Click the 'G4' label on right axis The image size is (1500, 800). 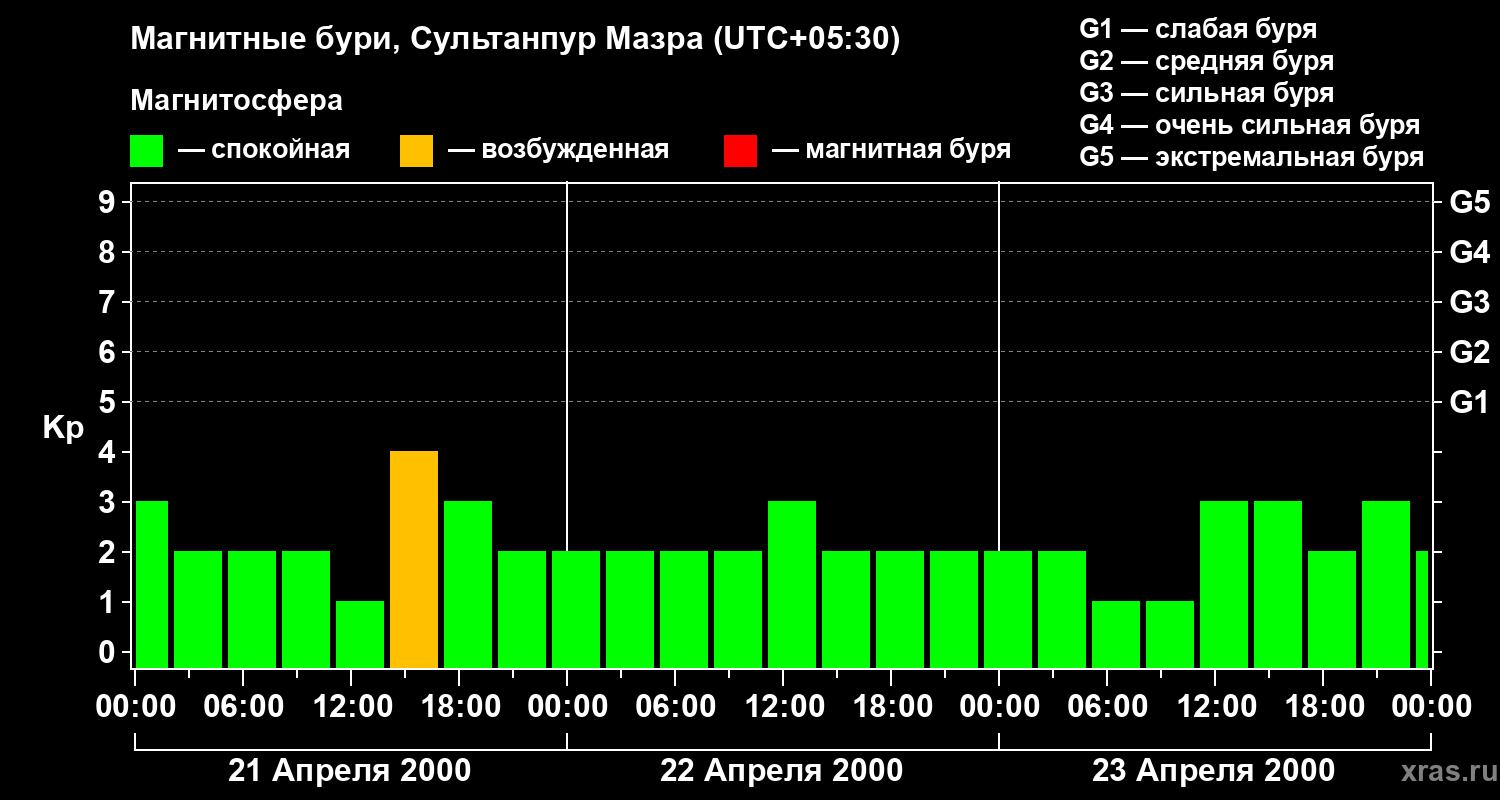tap(1469, 252)
